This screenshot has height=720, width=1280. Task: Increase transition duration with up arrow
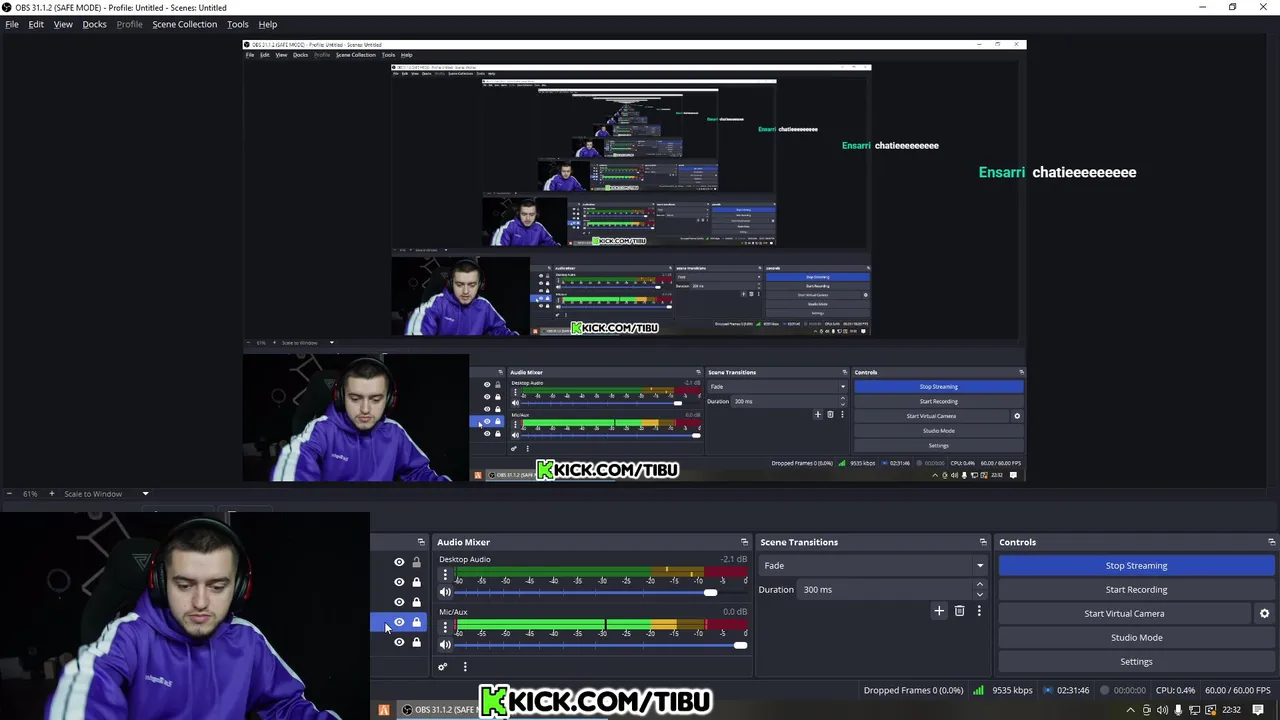979,584
